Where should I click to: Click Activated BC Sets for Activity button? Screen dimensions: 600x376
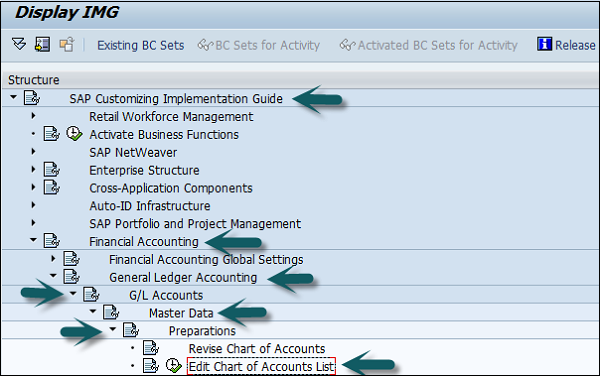pyautogui.click(x=429, y=45)
